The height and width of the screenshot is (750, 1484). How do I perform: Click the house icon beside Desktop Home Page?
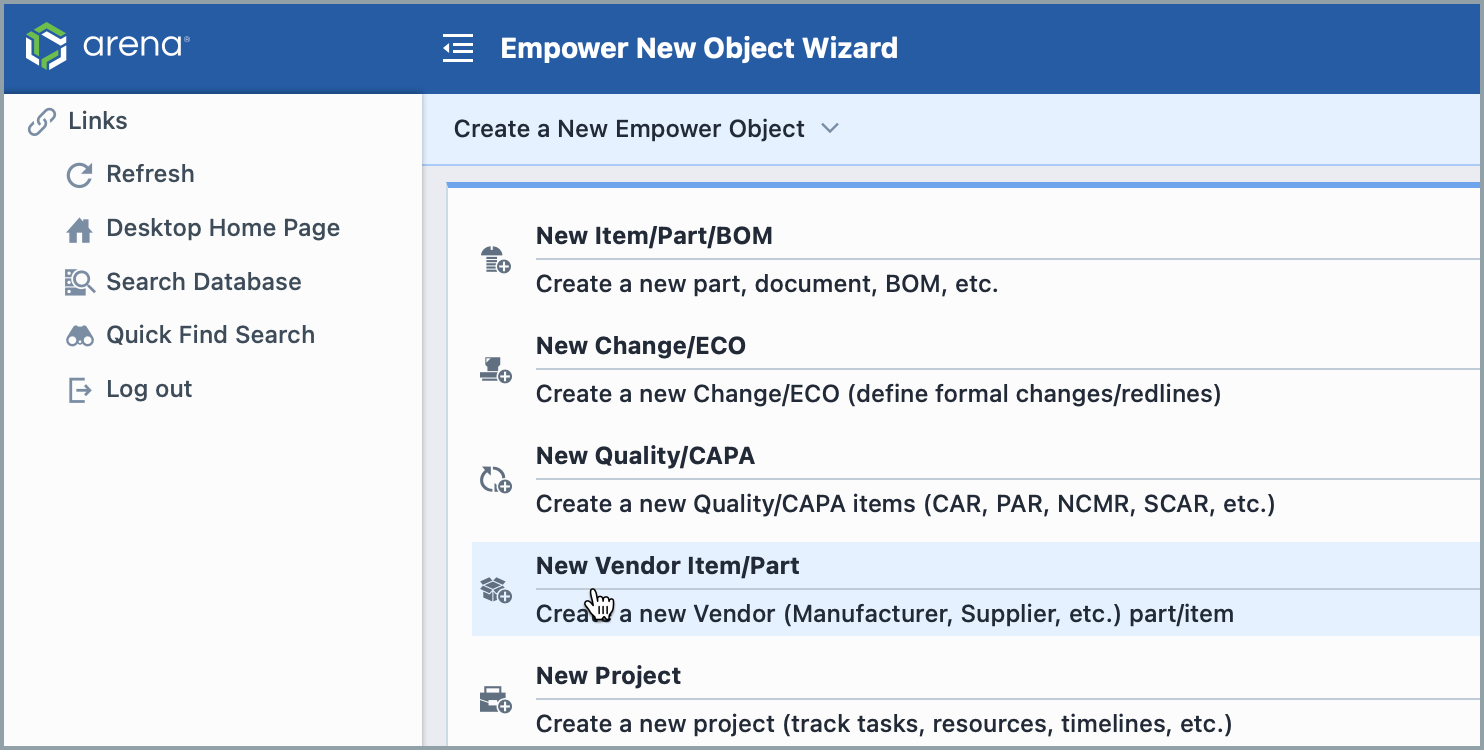tap(79, 227)
